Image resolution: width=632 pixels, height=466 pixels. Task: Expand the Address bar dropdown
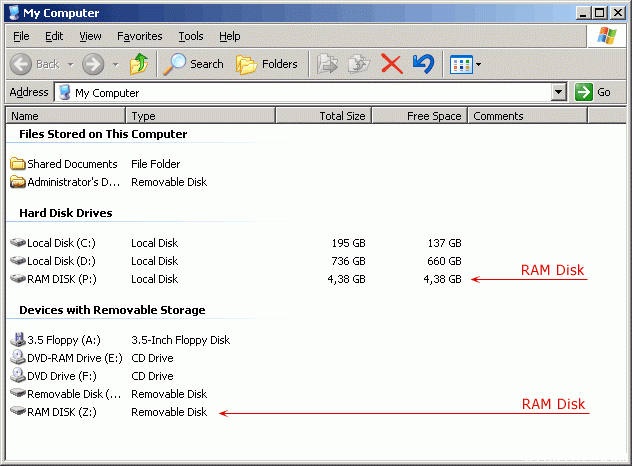coord(558,92)
